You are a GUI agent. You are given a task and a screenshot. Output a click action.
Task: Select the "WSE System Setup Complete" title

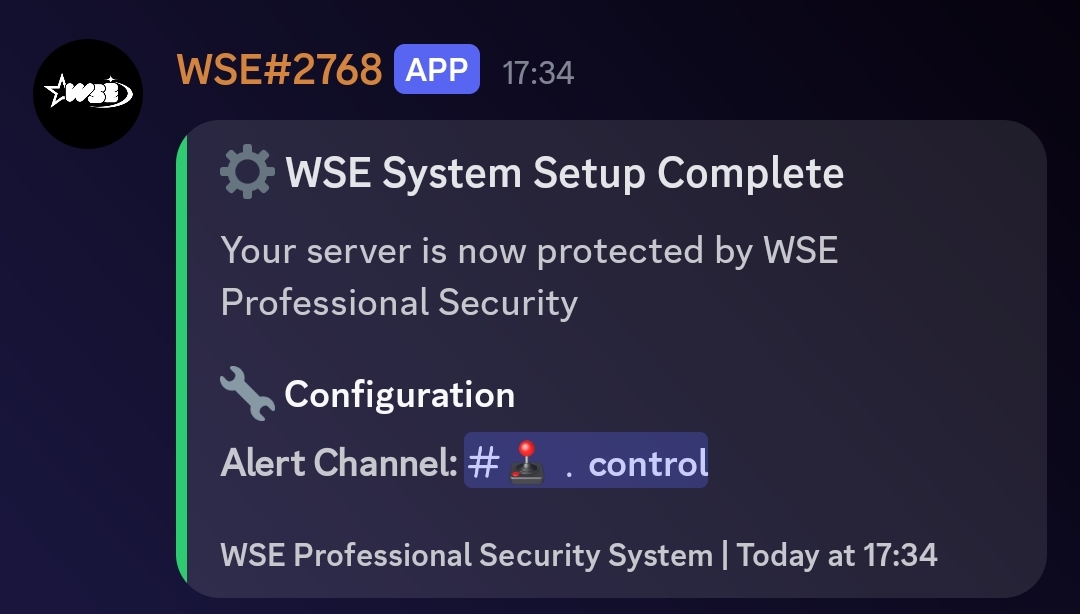(564, 174)
